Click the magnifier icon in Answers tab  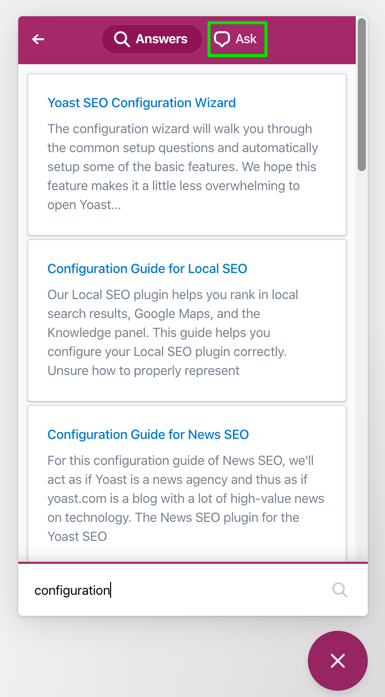[121, 39]
